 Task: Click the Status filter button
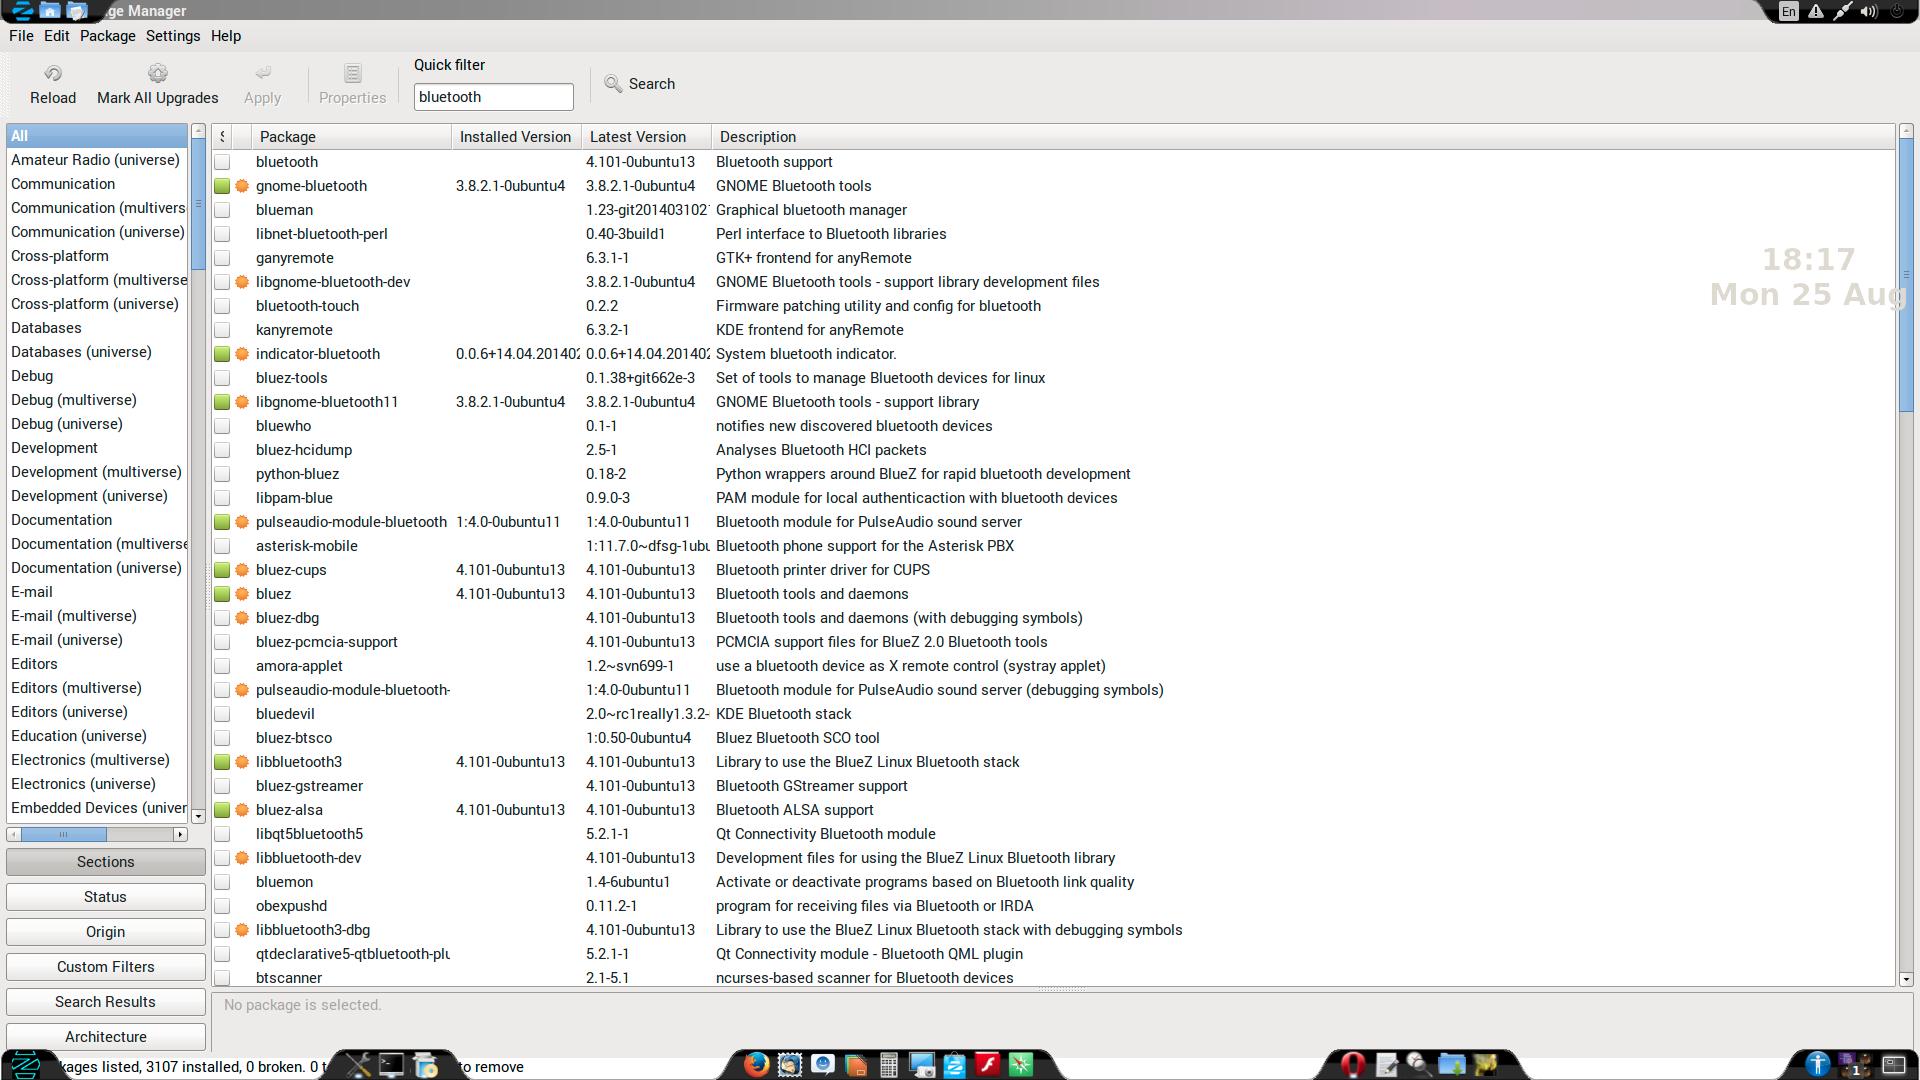pos(105,897)
